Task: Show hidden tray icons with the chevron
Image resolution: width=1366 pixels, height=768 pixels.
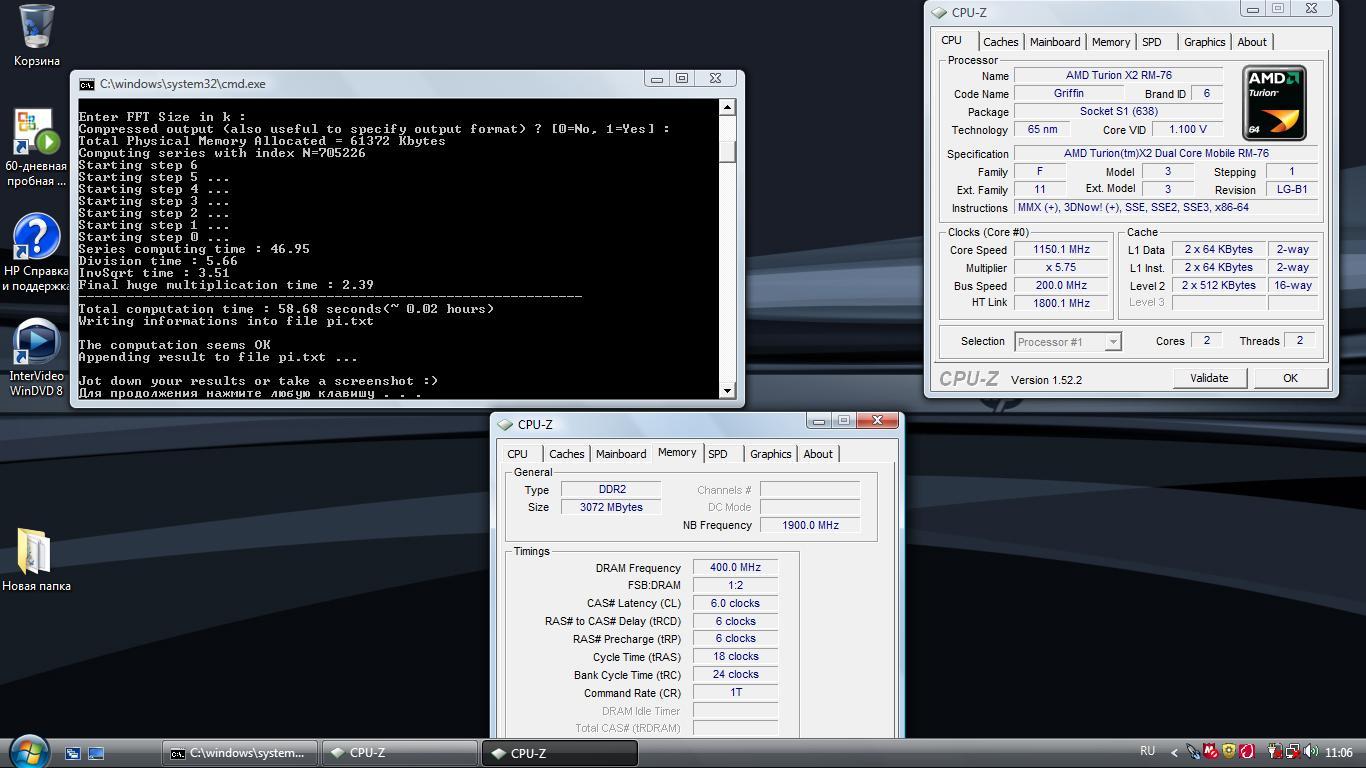Action: click(1175, 753)
